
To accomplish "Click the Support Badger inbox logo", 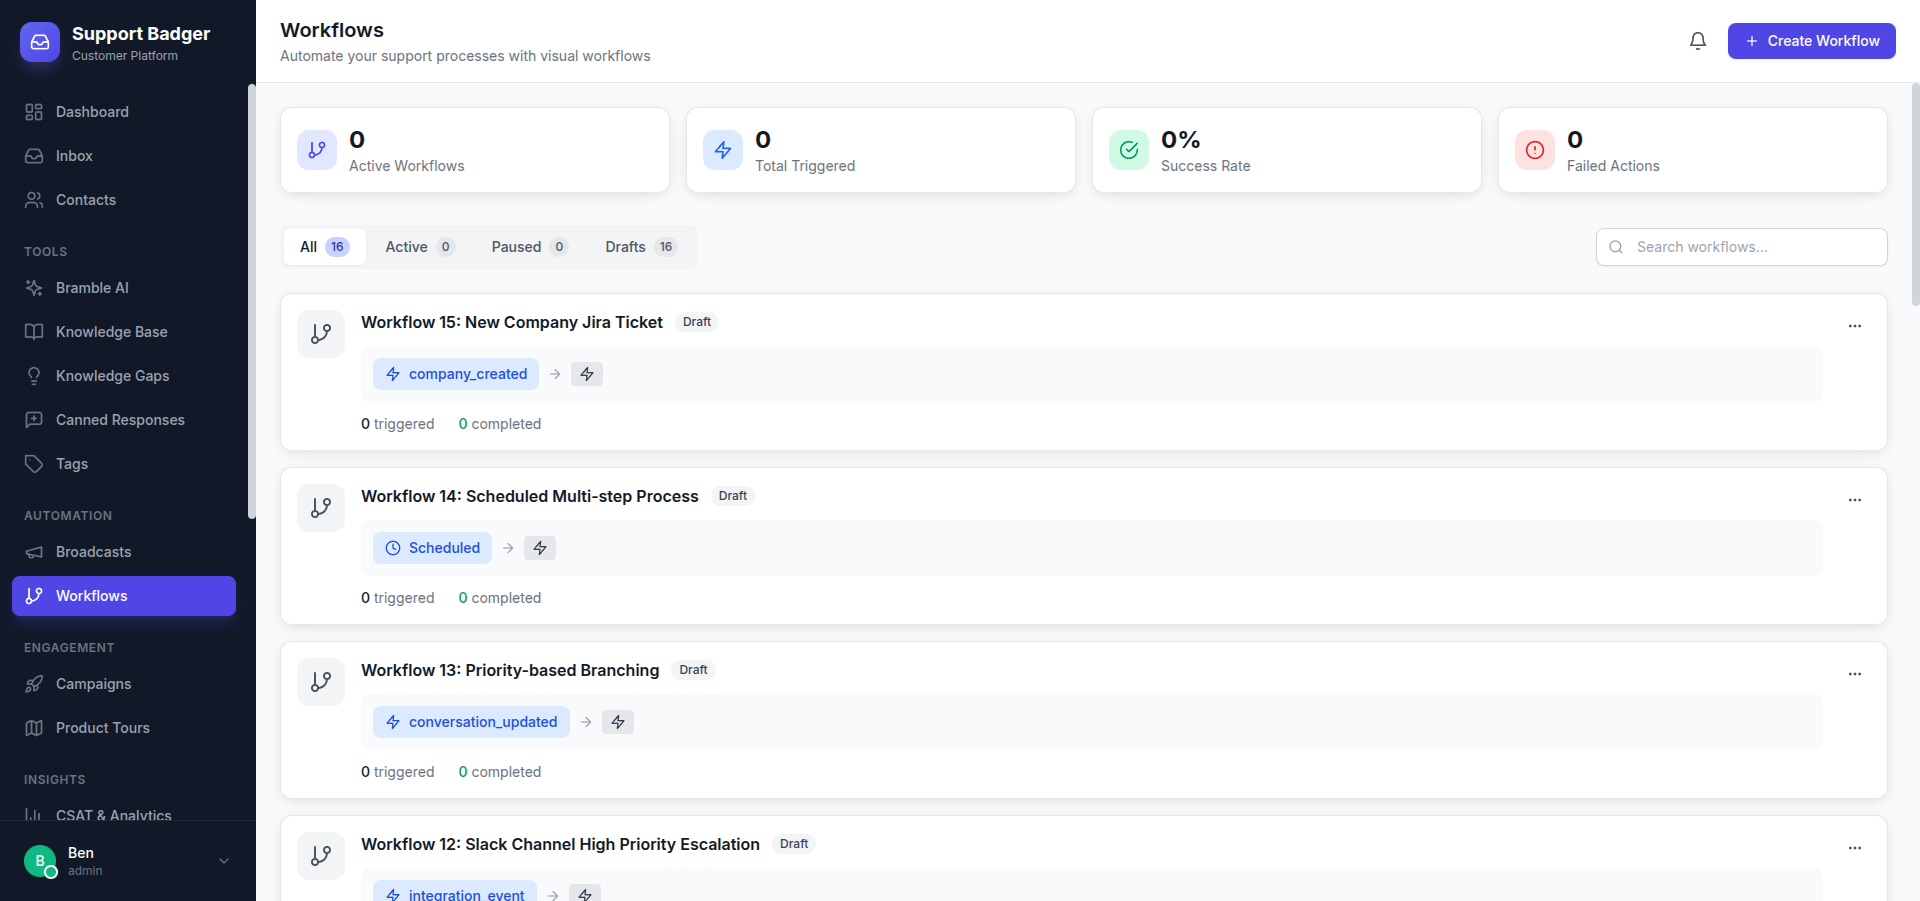I will point(39,41).
